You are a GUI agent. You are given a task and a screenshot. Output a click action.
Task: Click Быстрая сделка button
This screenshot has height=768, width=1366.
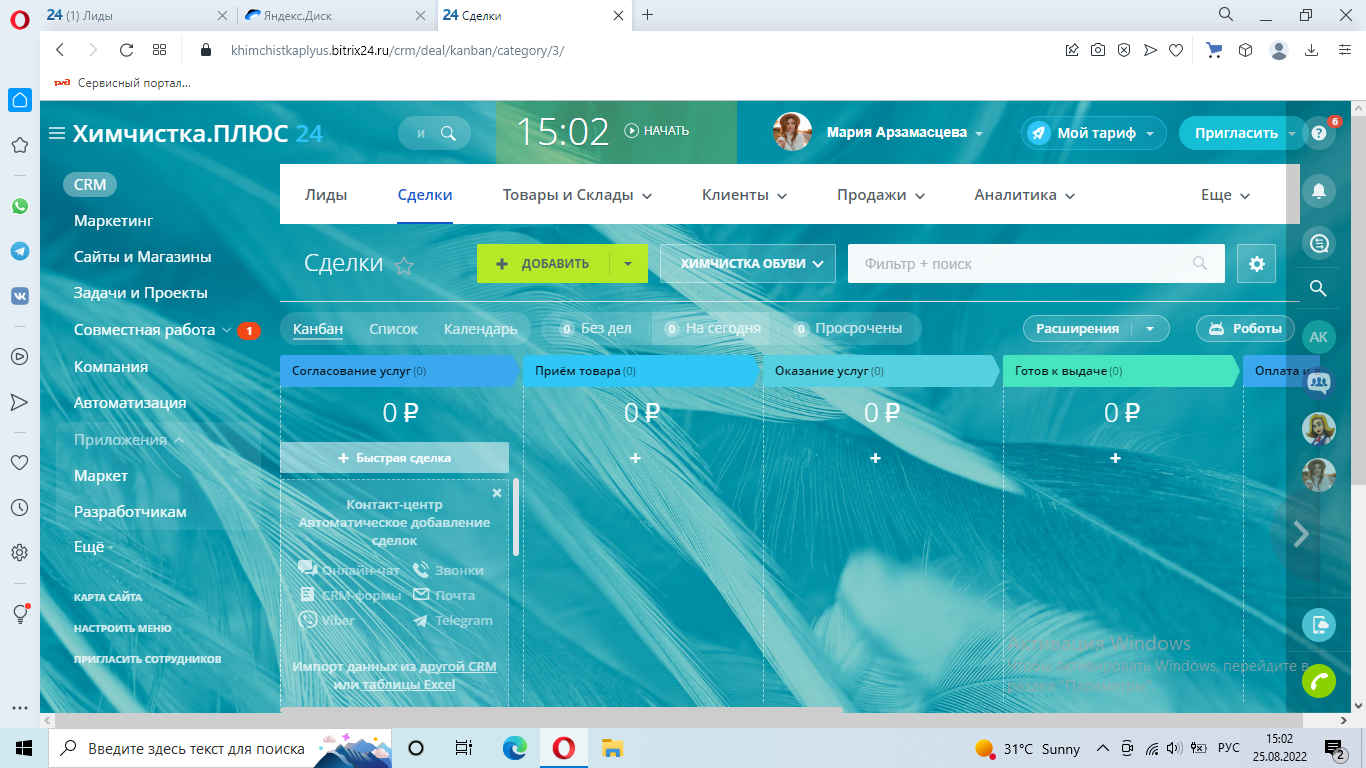point(395,458)
